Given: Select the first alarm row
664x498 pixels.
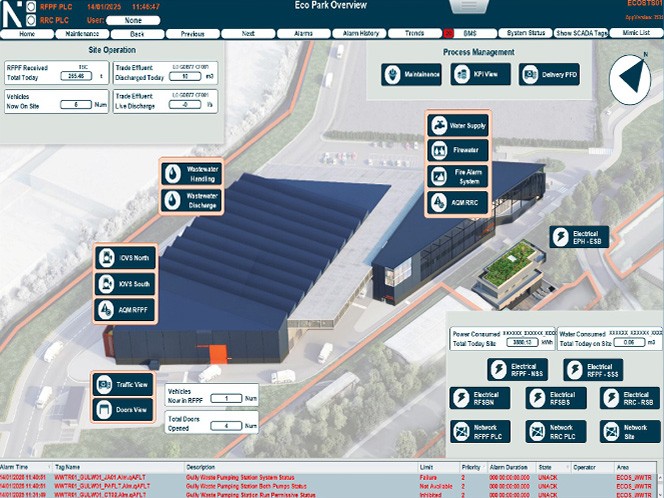Looking at the screenshot, I should click(x=330, y=477).
